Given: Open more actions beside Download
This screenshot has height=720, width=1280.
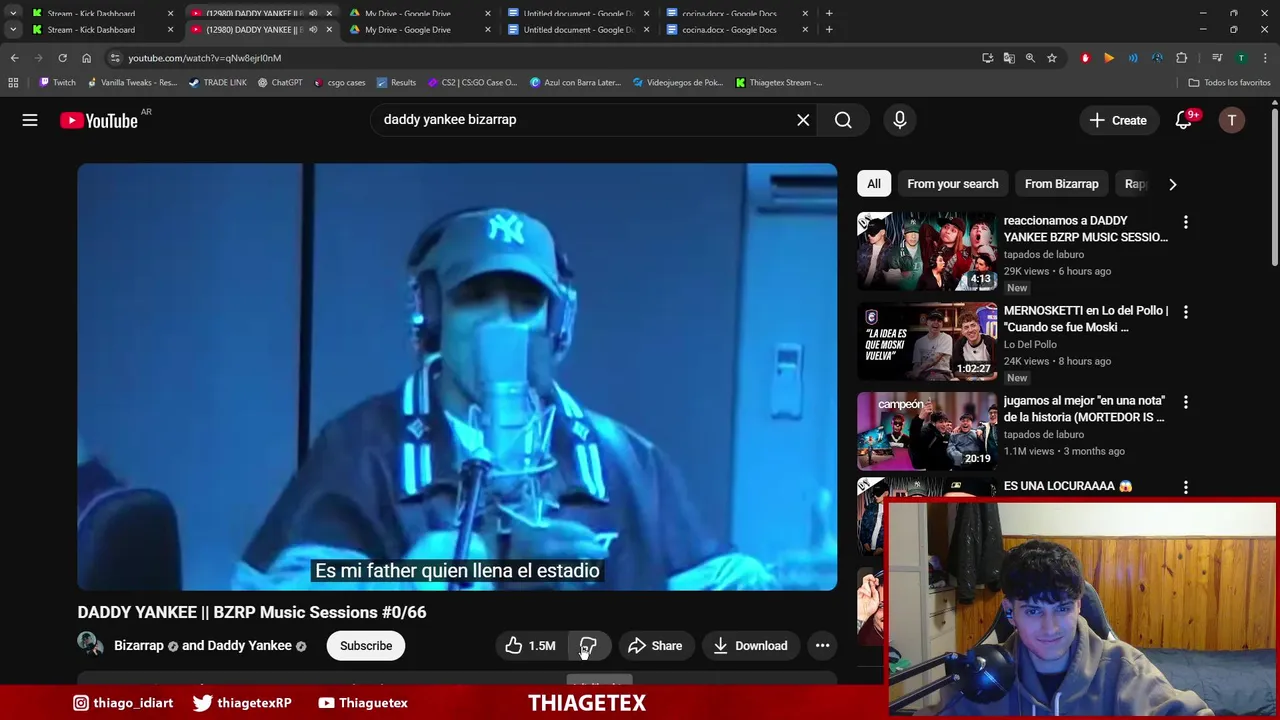Looking at the screenshot, I should pos(822,646).
